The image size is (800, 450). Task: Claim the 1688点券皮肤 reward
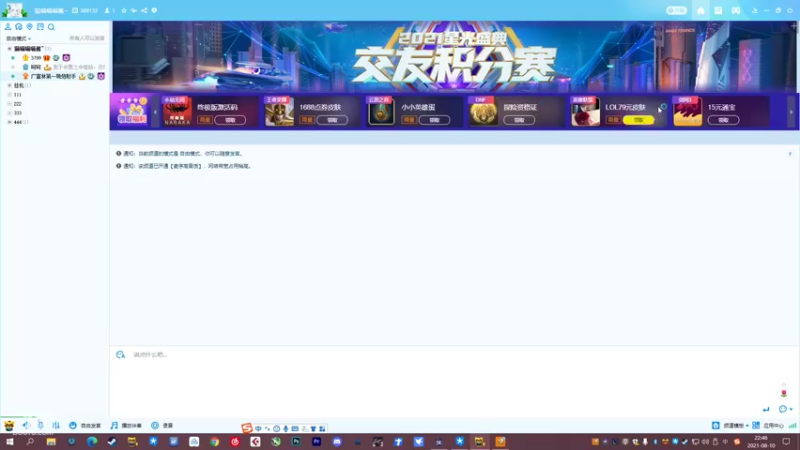332,120
